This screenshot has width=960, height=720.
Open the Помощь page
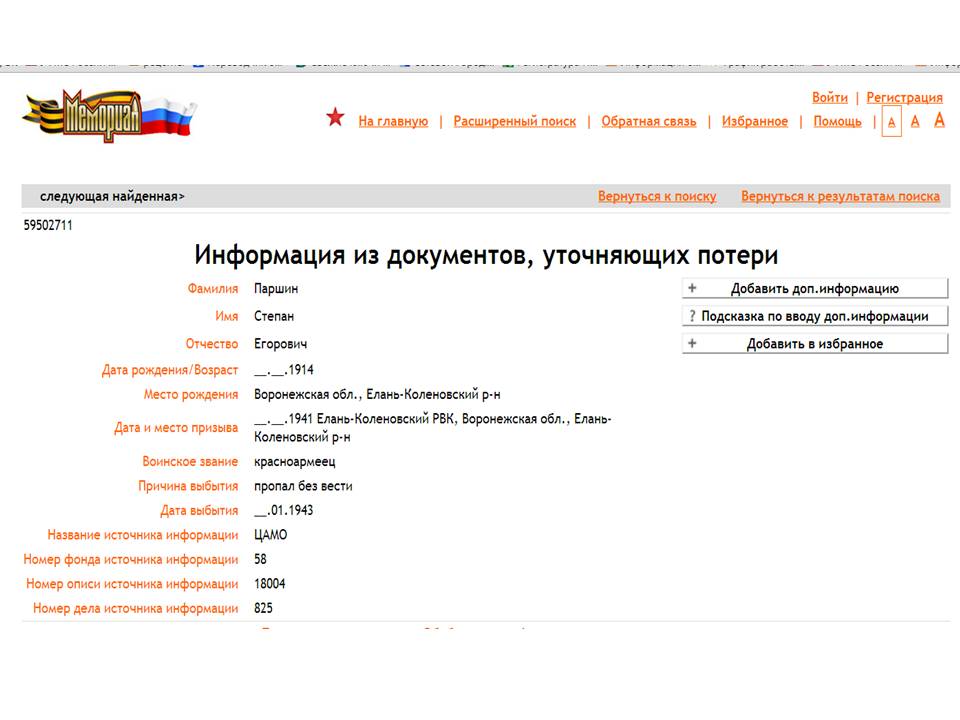coord(837,121)
